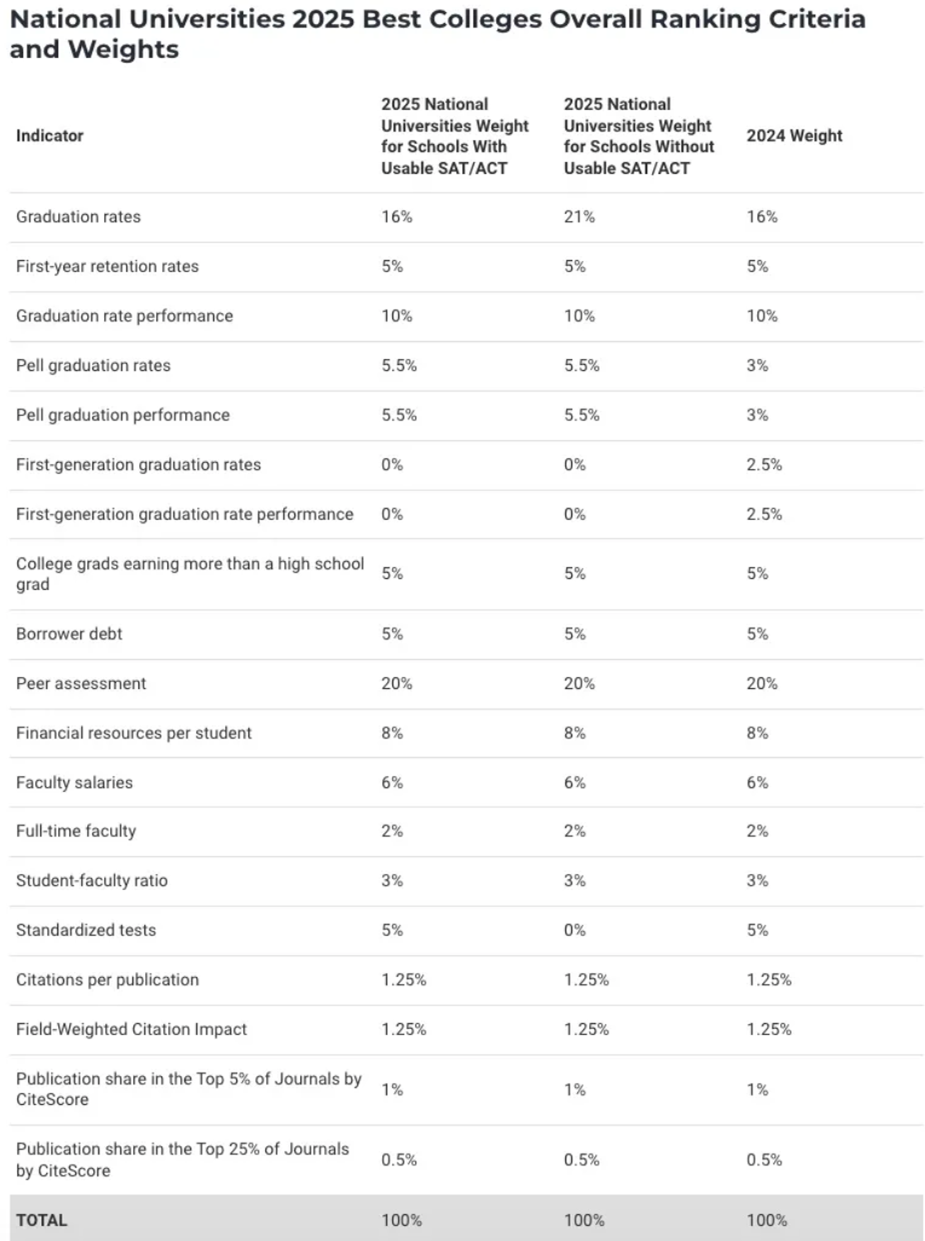
Task: Select Pell graduation performance row label
Action: coord(123,415)
